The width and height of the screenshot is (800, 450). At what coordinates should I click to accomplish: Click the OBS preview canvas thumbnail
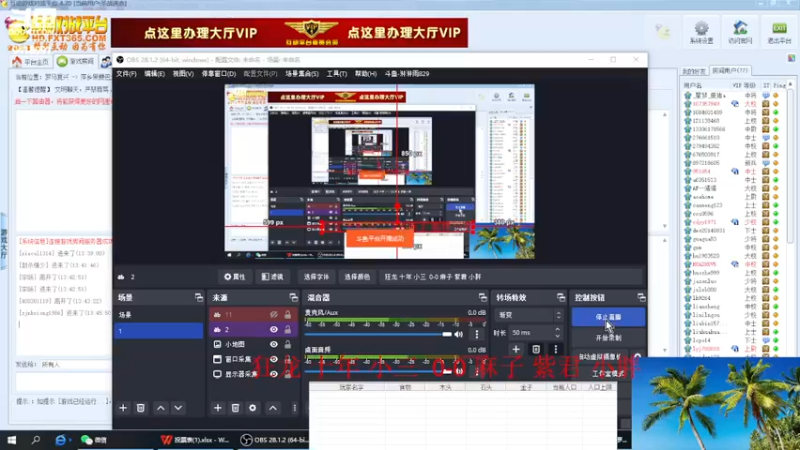click(x=380, y=171)
